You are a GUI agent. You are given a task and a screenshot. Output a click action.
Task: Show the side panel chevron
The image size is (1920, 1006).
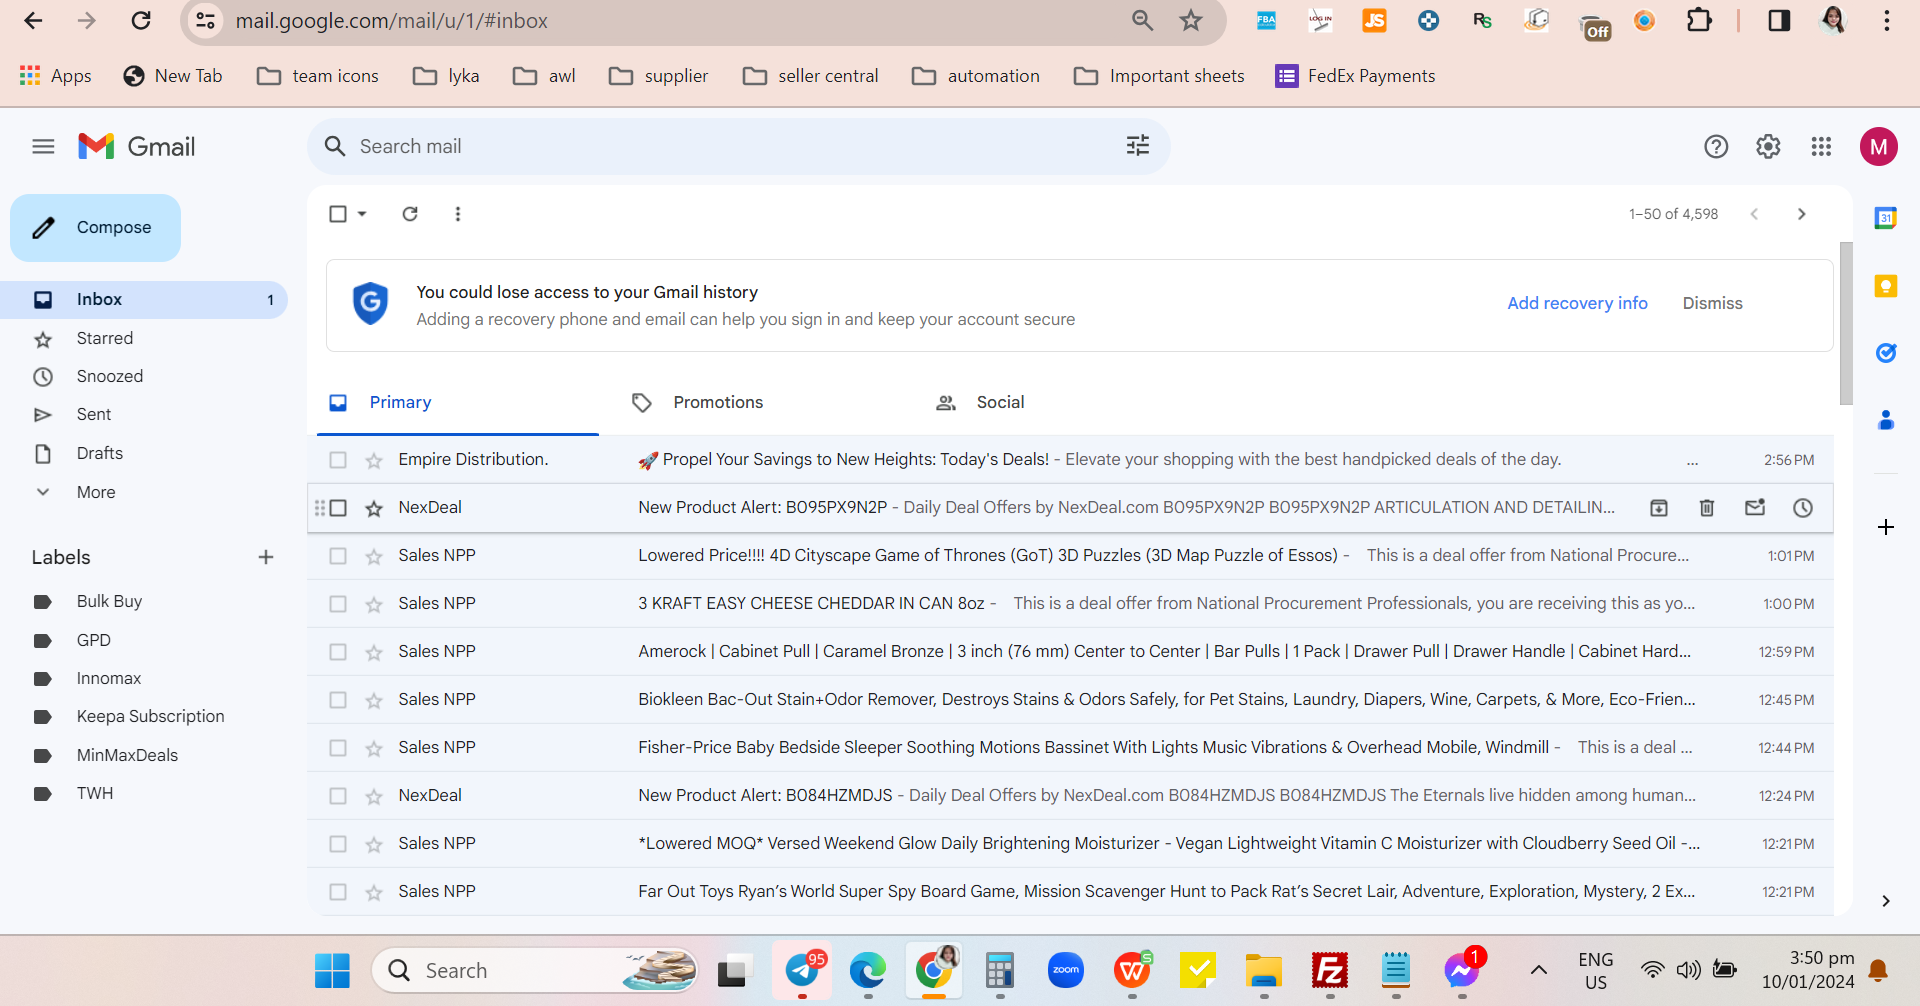pos(1886,901)
